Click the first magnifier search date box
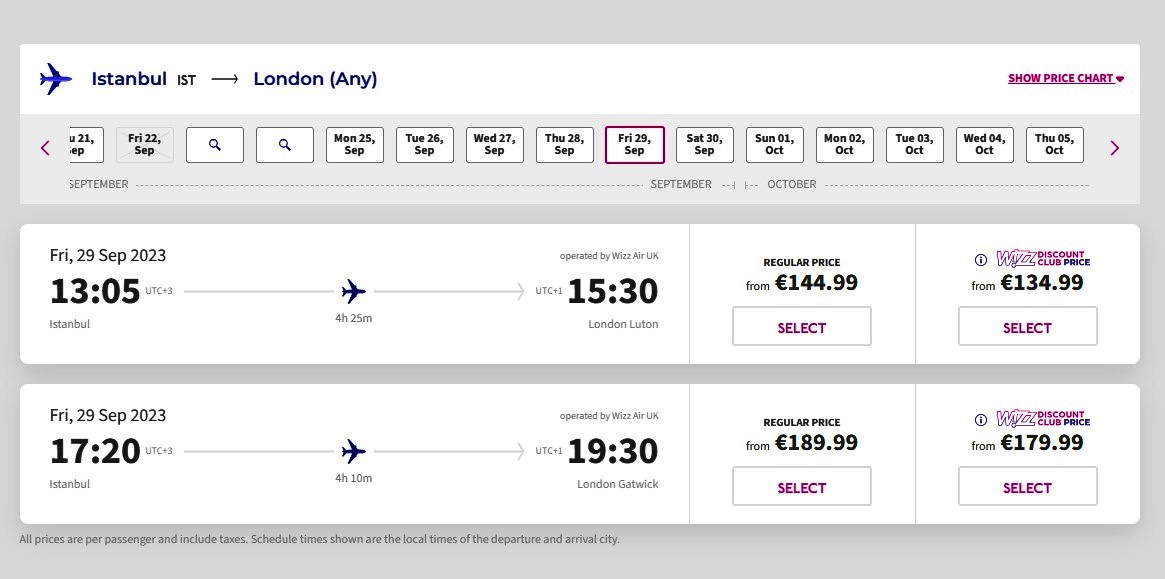Image resolution: width=1165 pixels, height=579 pixels. coord(215,145)
